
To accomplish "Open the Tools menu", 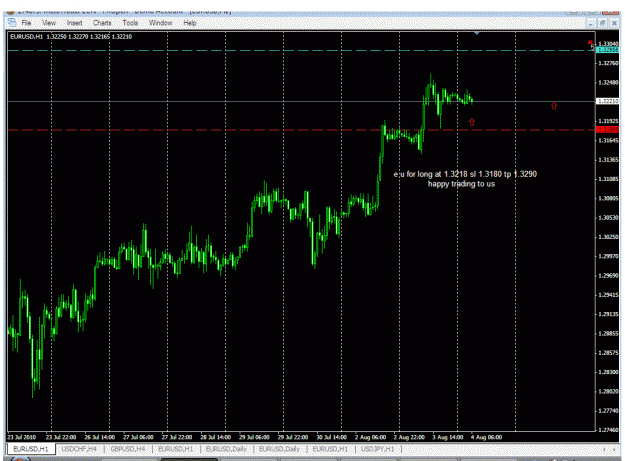I will tap(130, 23).
